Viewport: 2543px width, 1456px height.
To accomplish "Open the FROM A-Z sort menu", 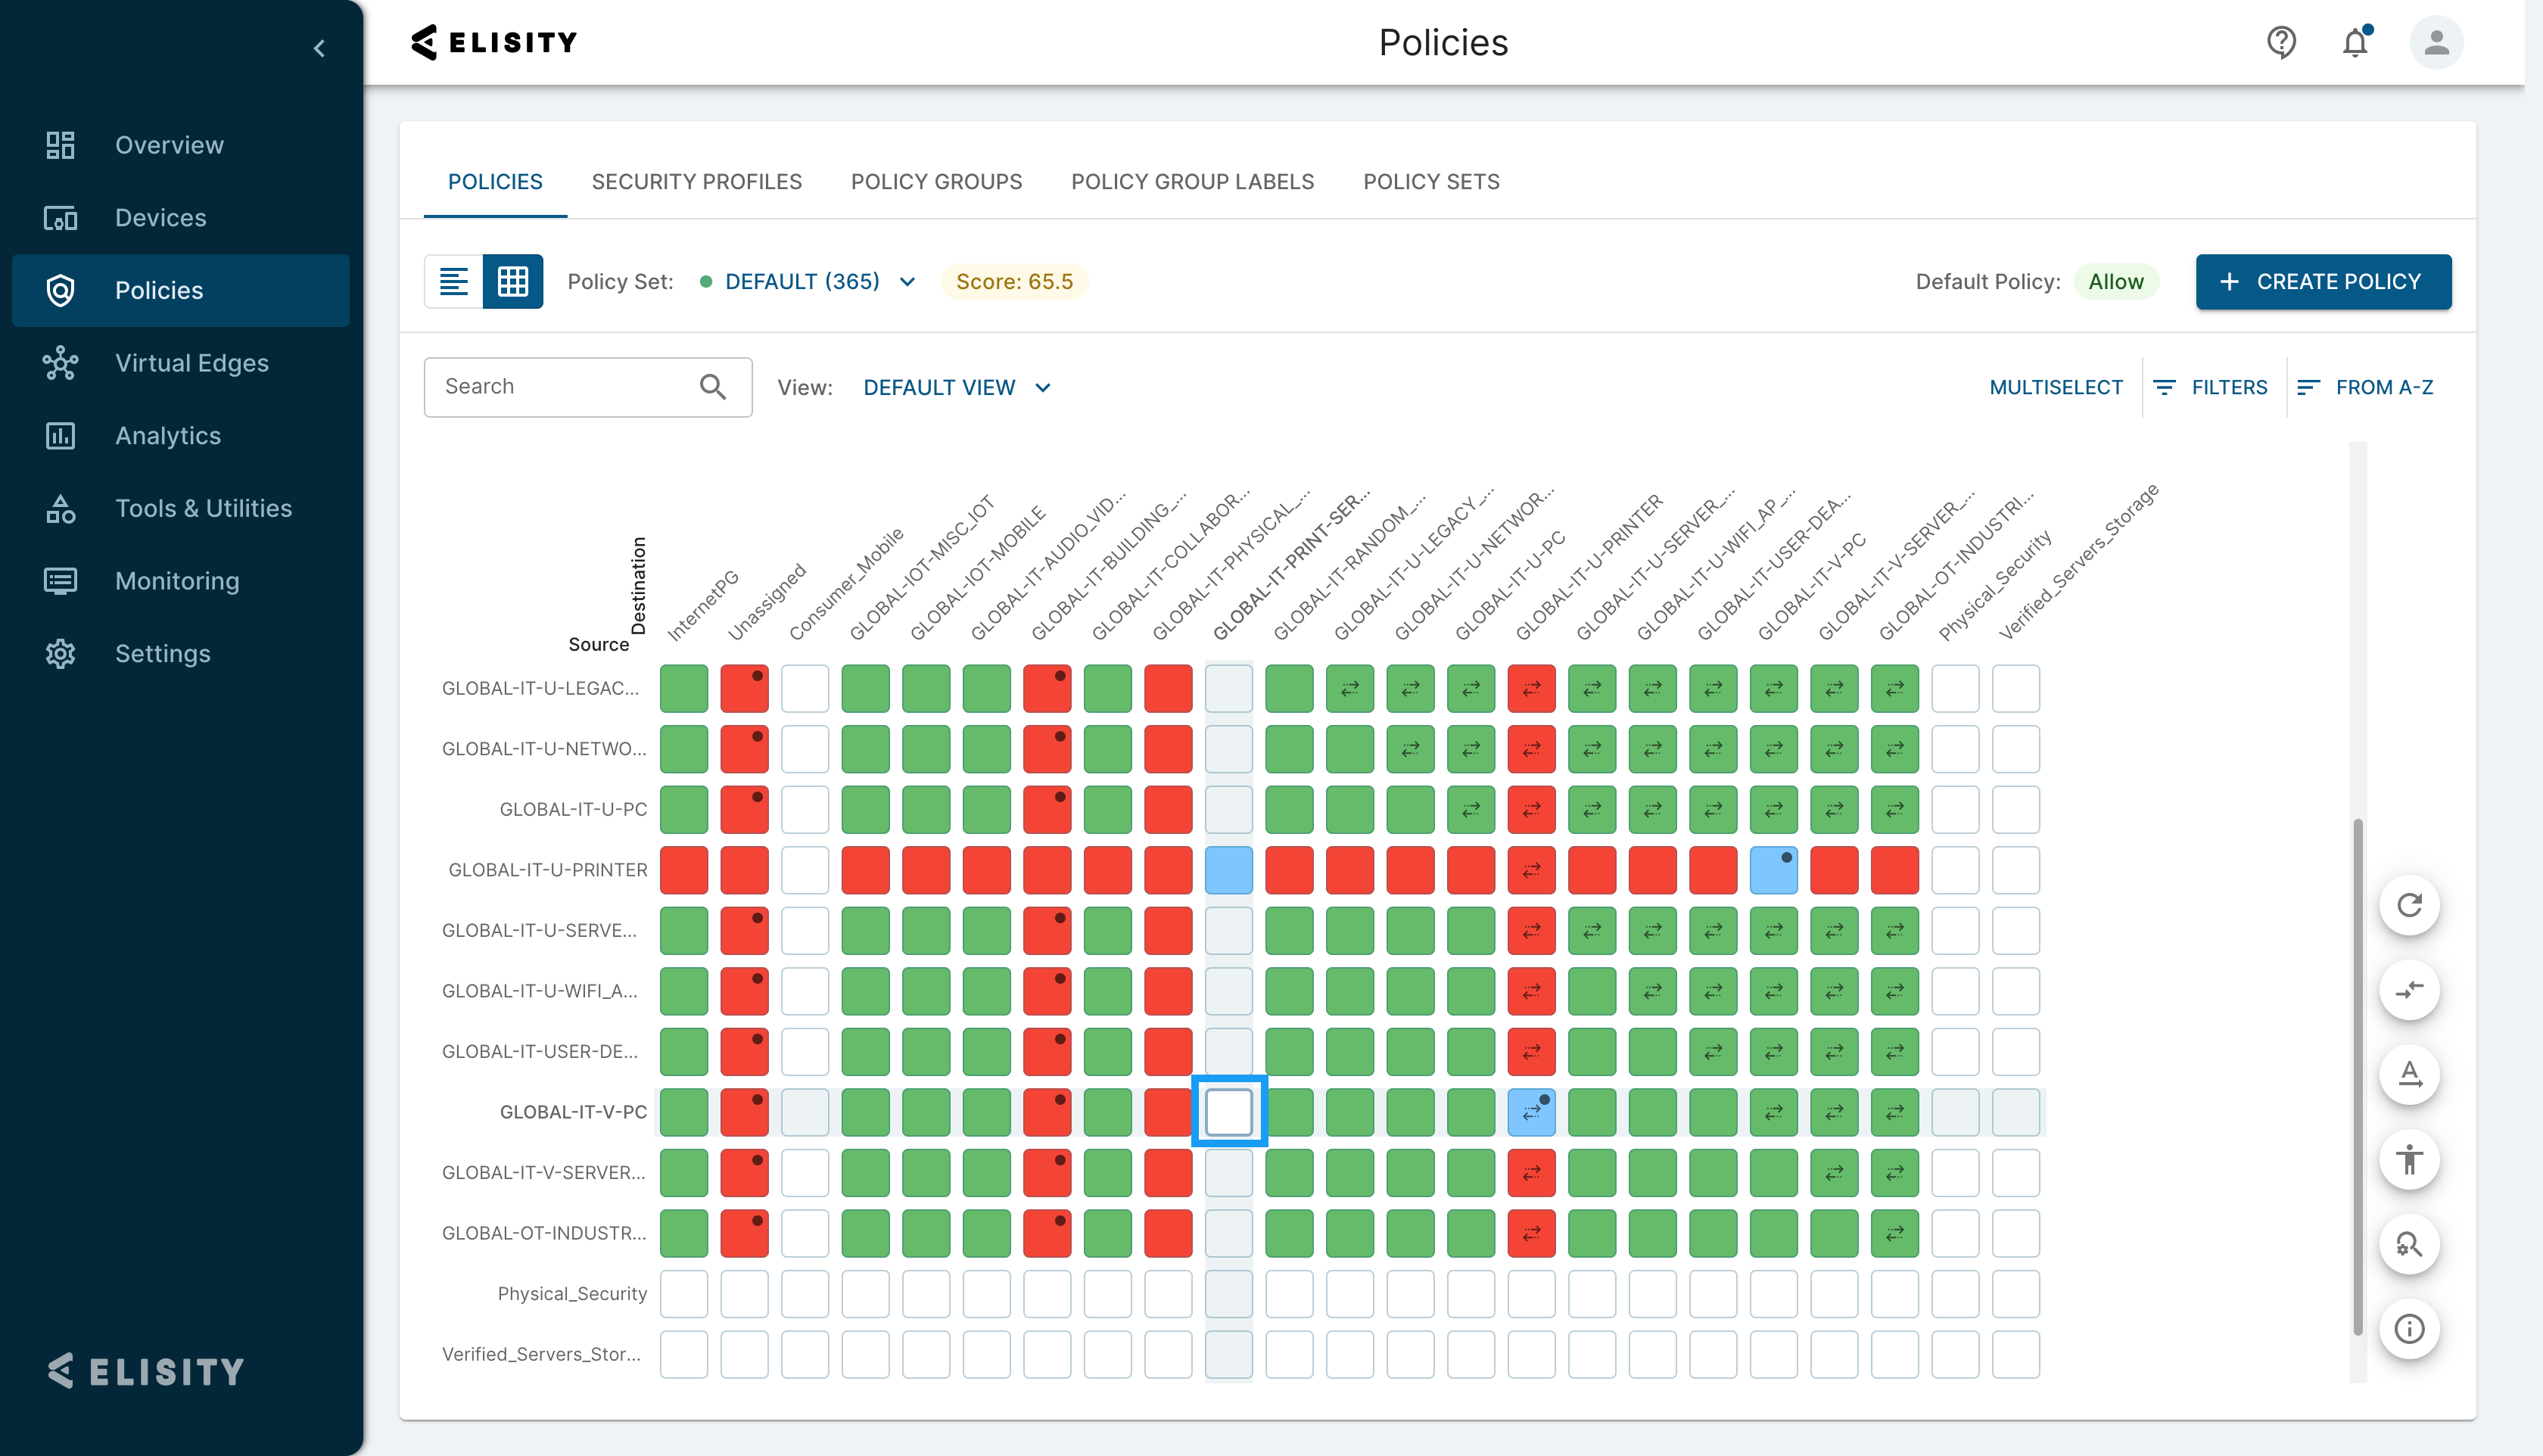I will [2366, 387].
